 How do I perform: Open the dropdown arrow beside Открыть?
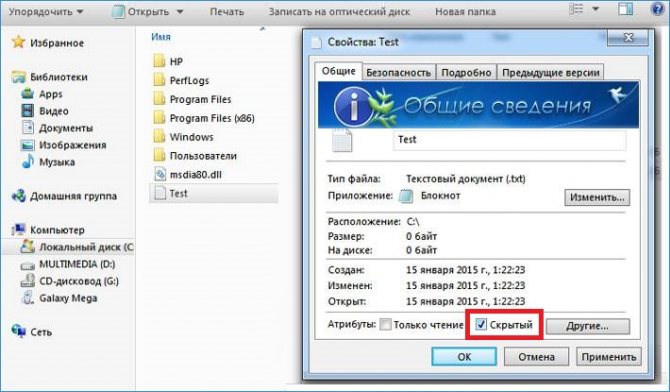click(x=180, y=12)
